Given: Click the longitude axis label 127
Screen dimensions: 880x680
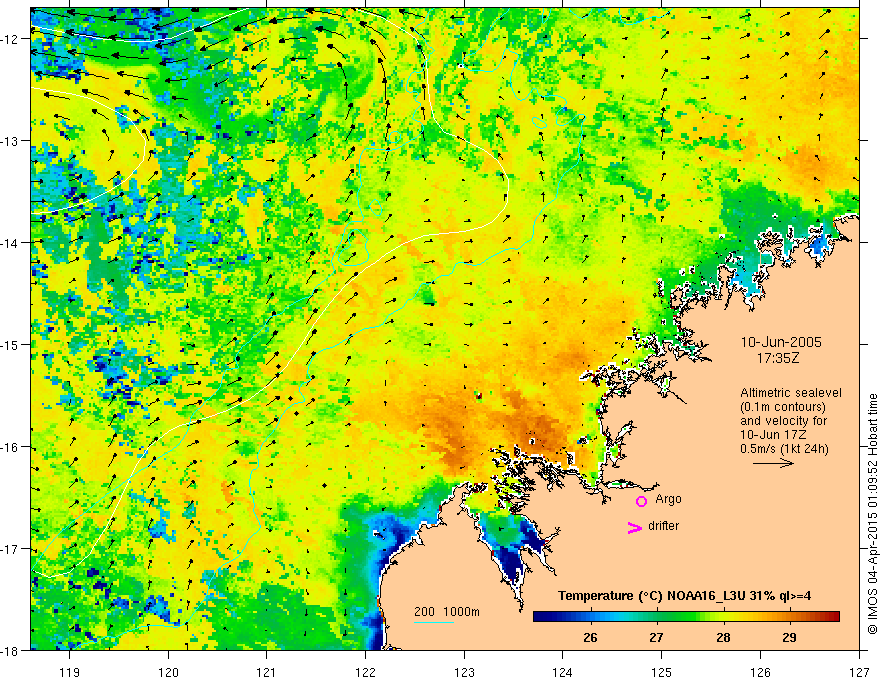Looking at the screenshot, I should (x=859, y=672).
